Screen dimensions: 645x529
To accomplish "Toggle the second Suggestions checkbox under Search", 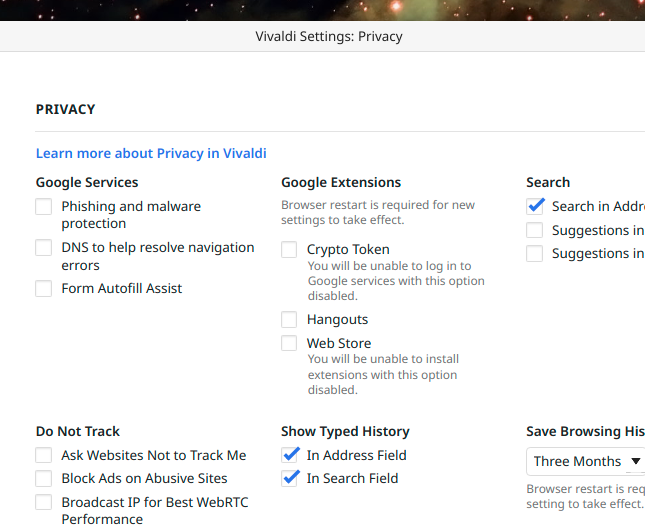I will coord(535,254).
